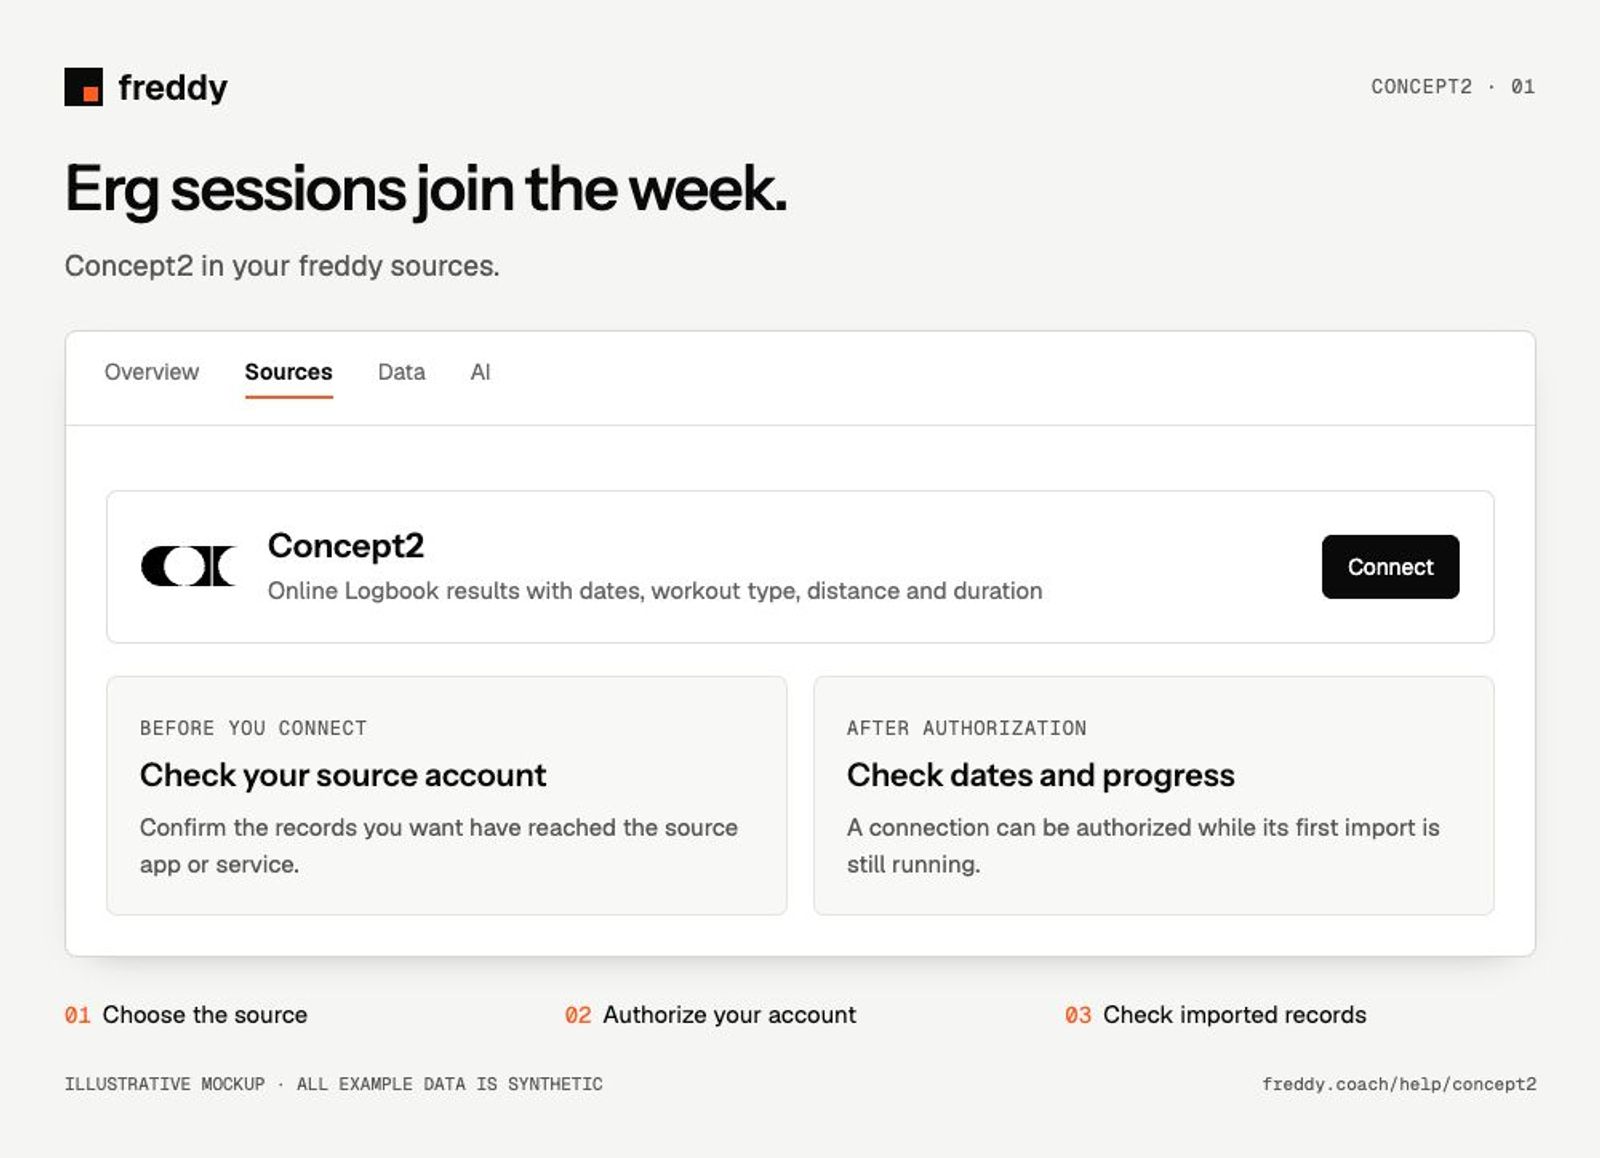Select the Sources tab
Screen dimensions: 1600x1158
[x=288, y=372]
